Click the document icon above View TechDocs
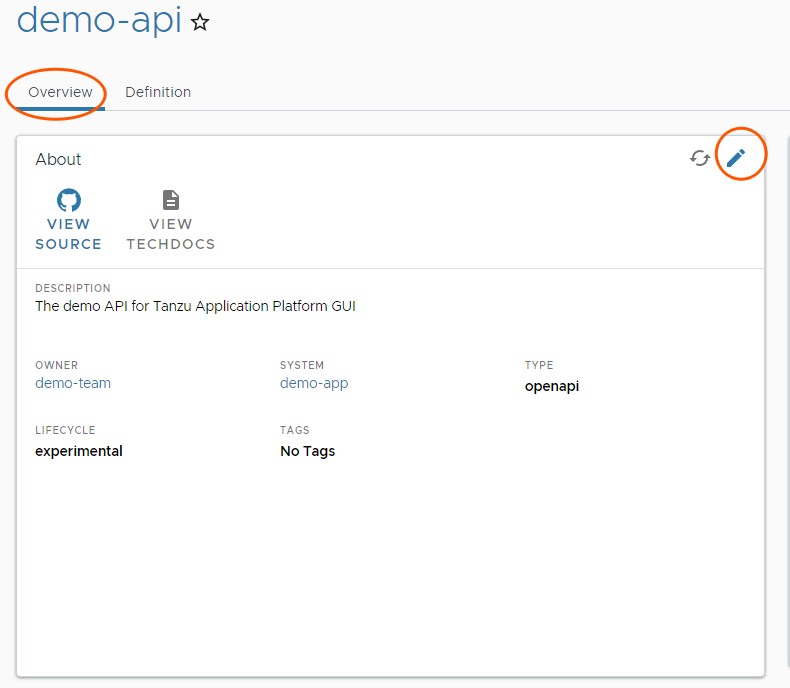The height and width of the screenshot is (688, 790). 171,199
